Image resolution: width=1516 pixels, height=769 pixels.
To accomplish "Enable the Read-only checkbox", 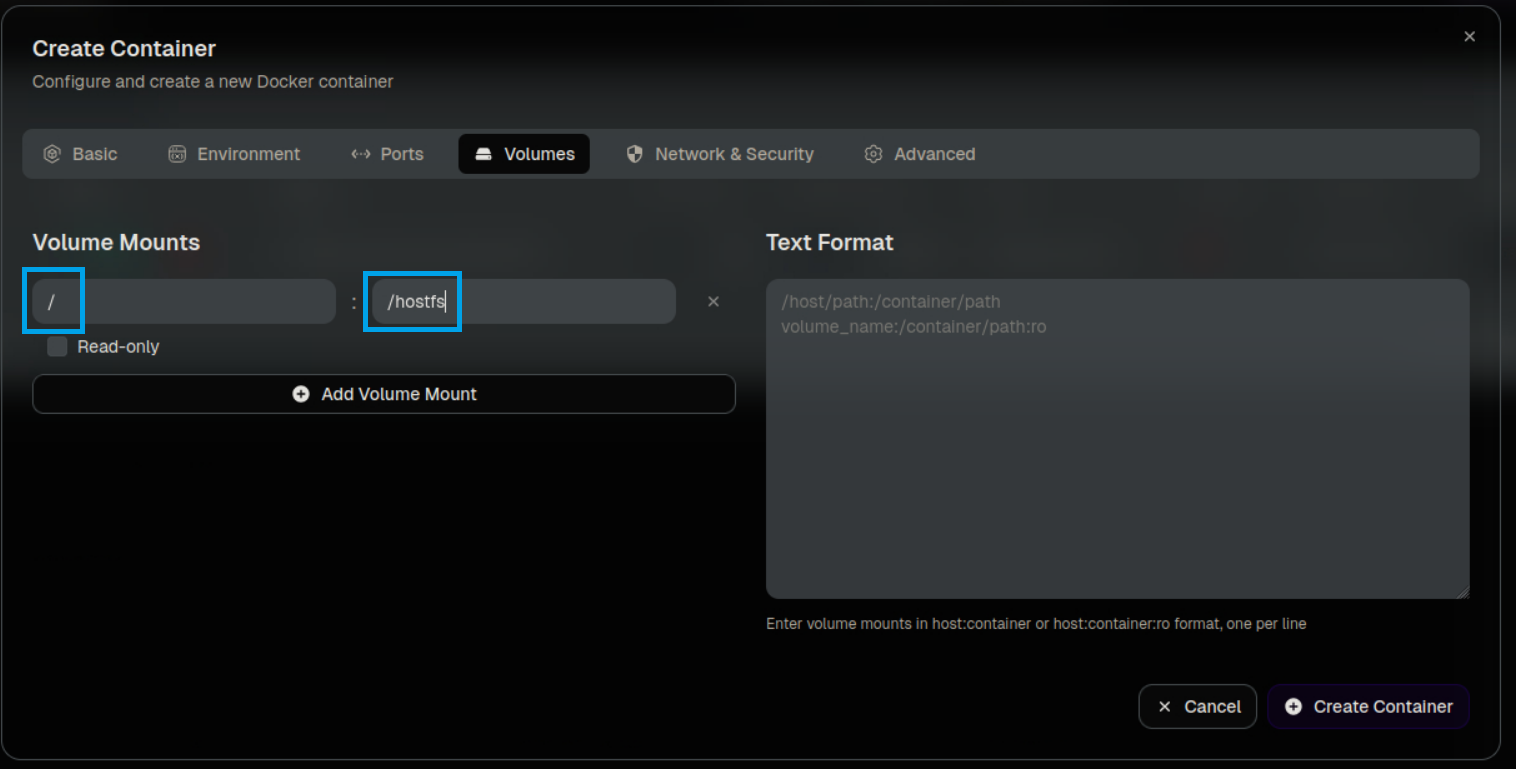I will point(57,347).
